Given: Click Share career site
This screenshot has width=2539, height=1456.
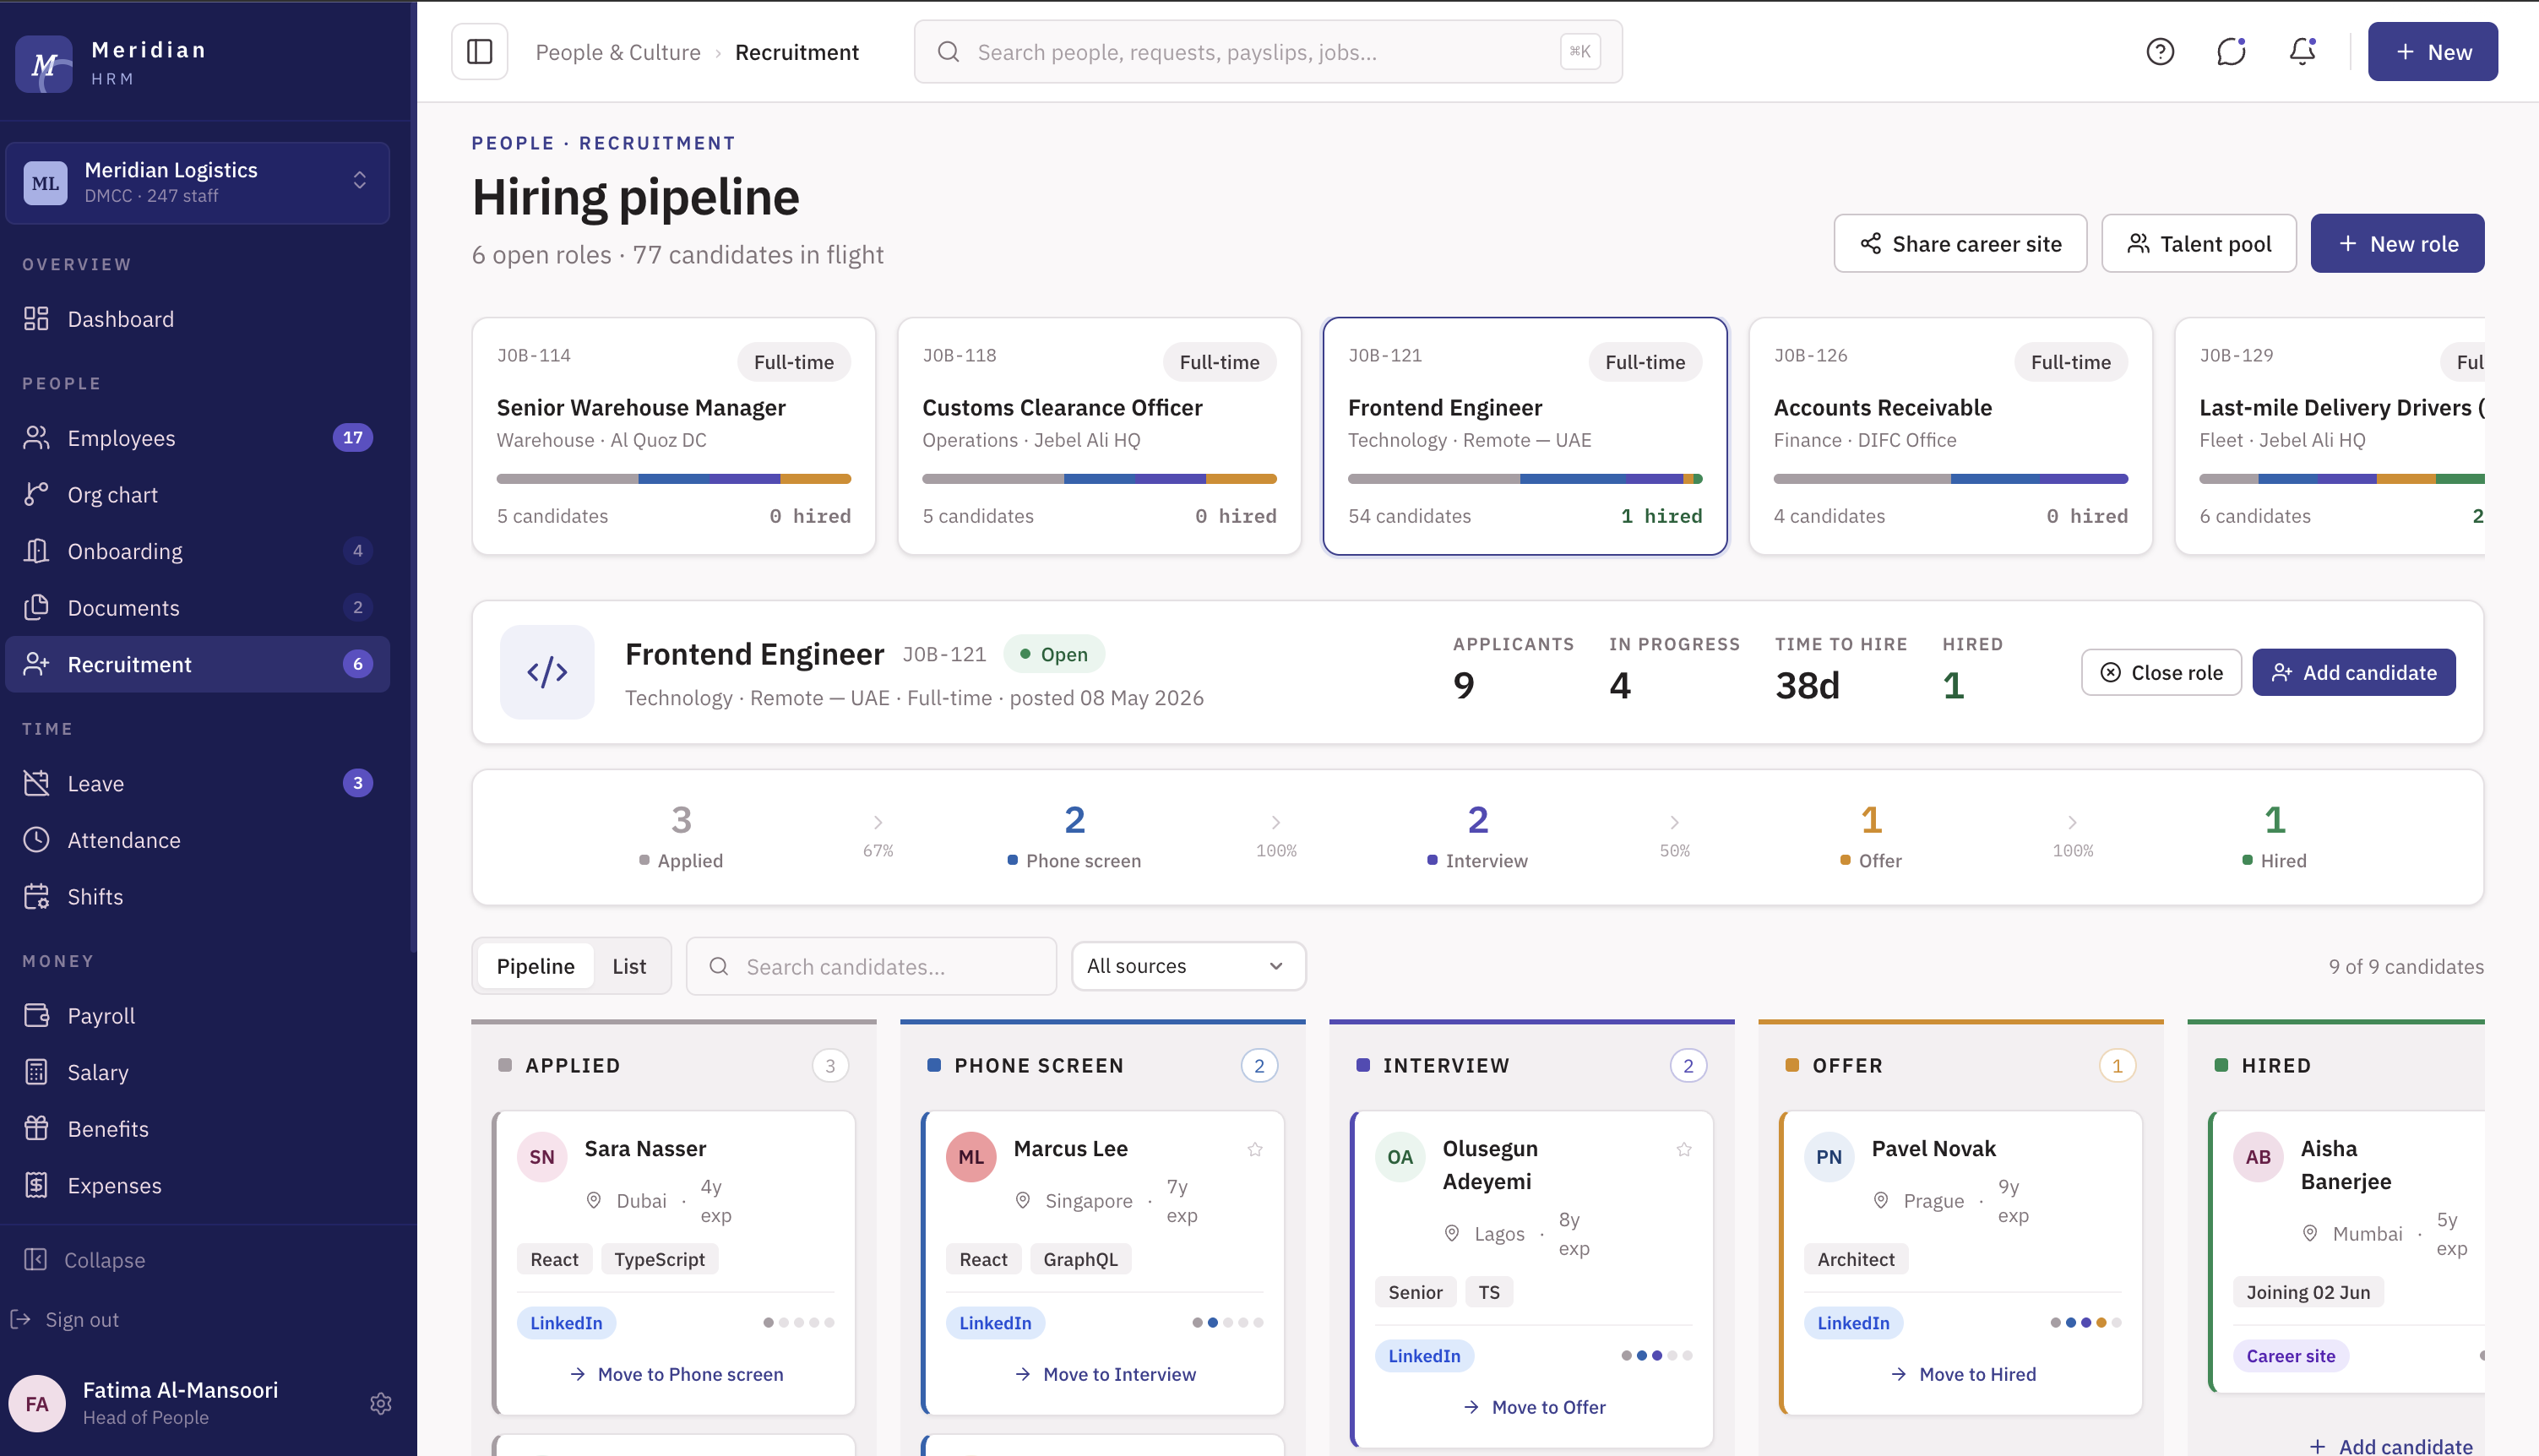Looking at the screenshot, I should click(1960, 243).
